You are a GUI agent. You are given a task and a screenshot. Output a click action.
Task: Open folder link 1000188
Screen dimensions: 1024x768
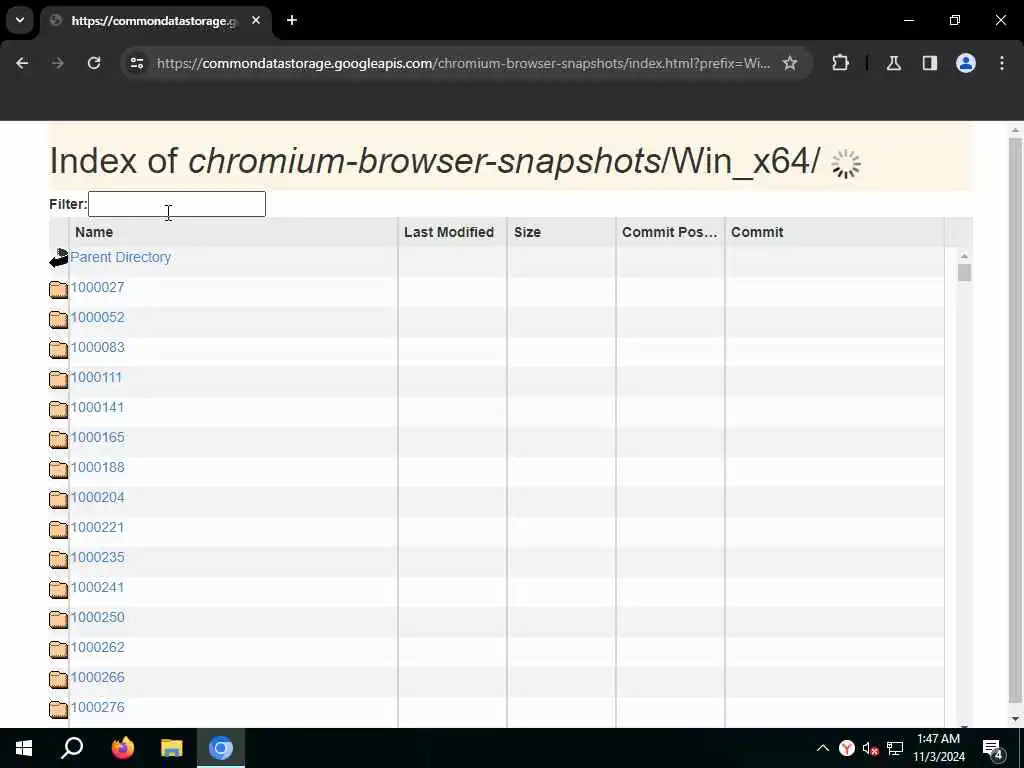click(97, 468)
